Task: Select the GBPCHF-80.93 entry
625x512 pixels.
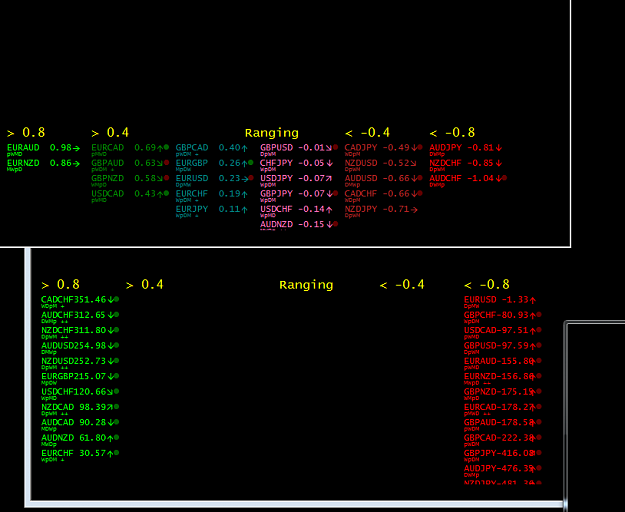Action: point(503,315)
